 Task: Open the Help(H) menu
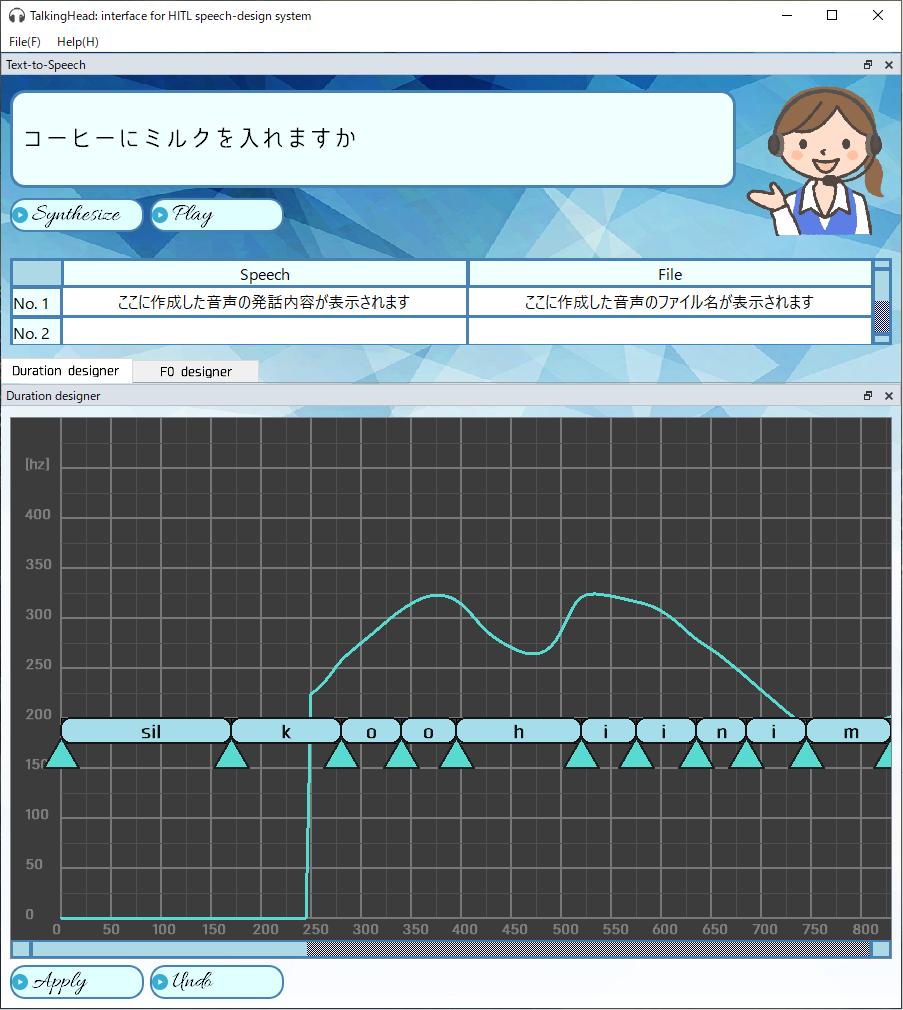point(78,42)
